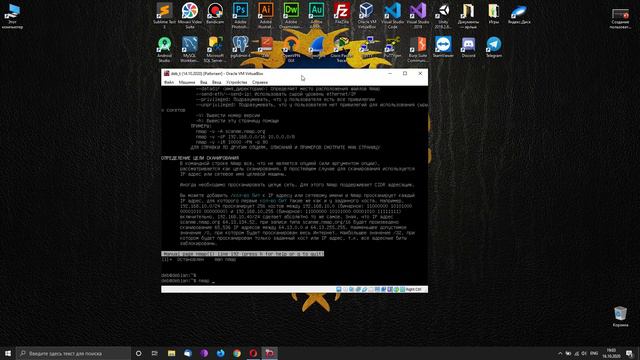Click the Cortana circle on taskbar
The width and height of the screenshot is (640, 360).
pos(138,353)
